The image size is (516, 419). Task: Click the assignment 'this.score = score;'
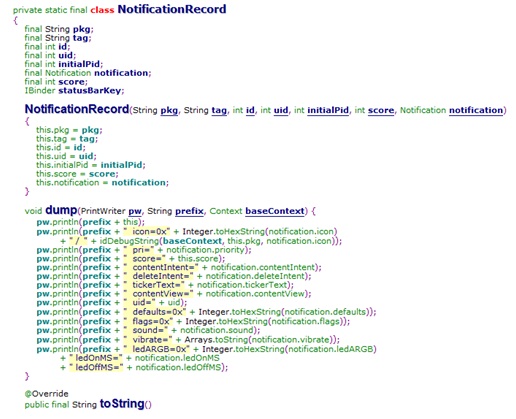(77, 174)
